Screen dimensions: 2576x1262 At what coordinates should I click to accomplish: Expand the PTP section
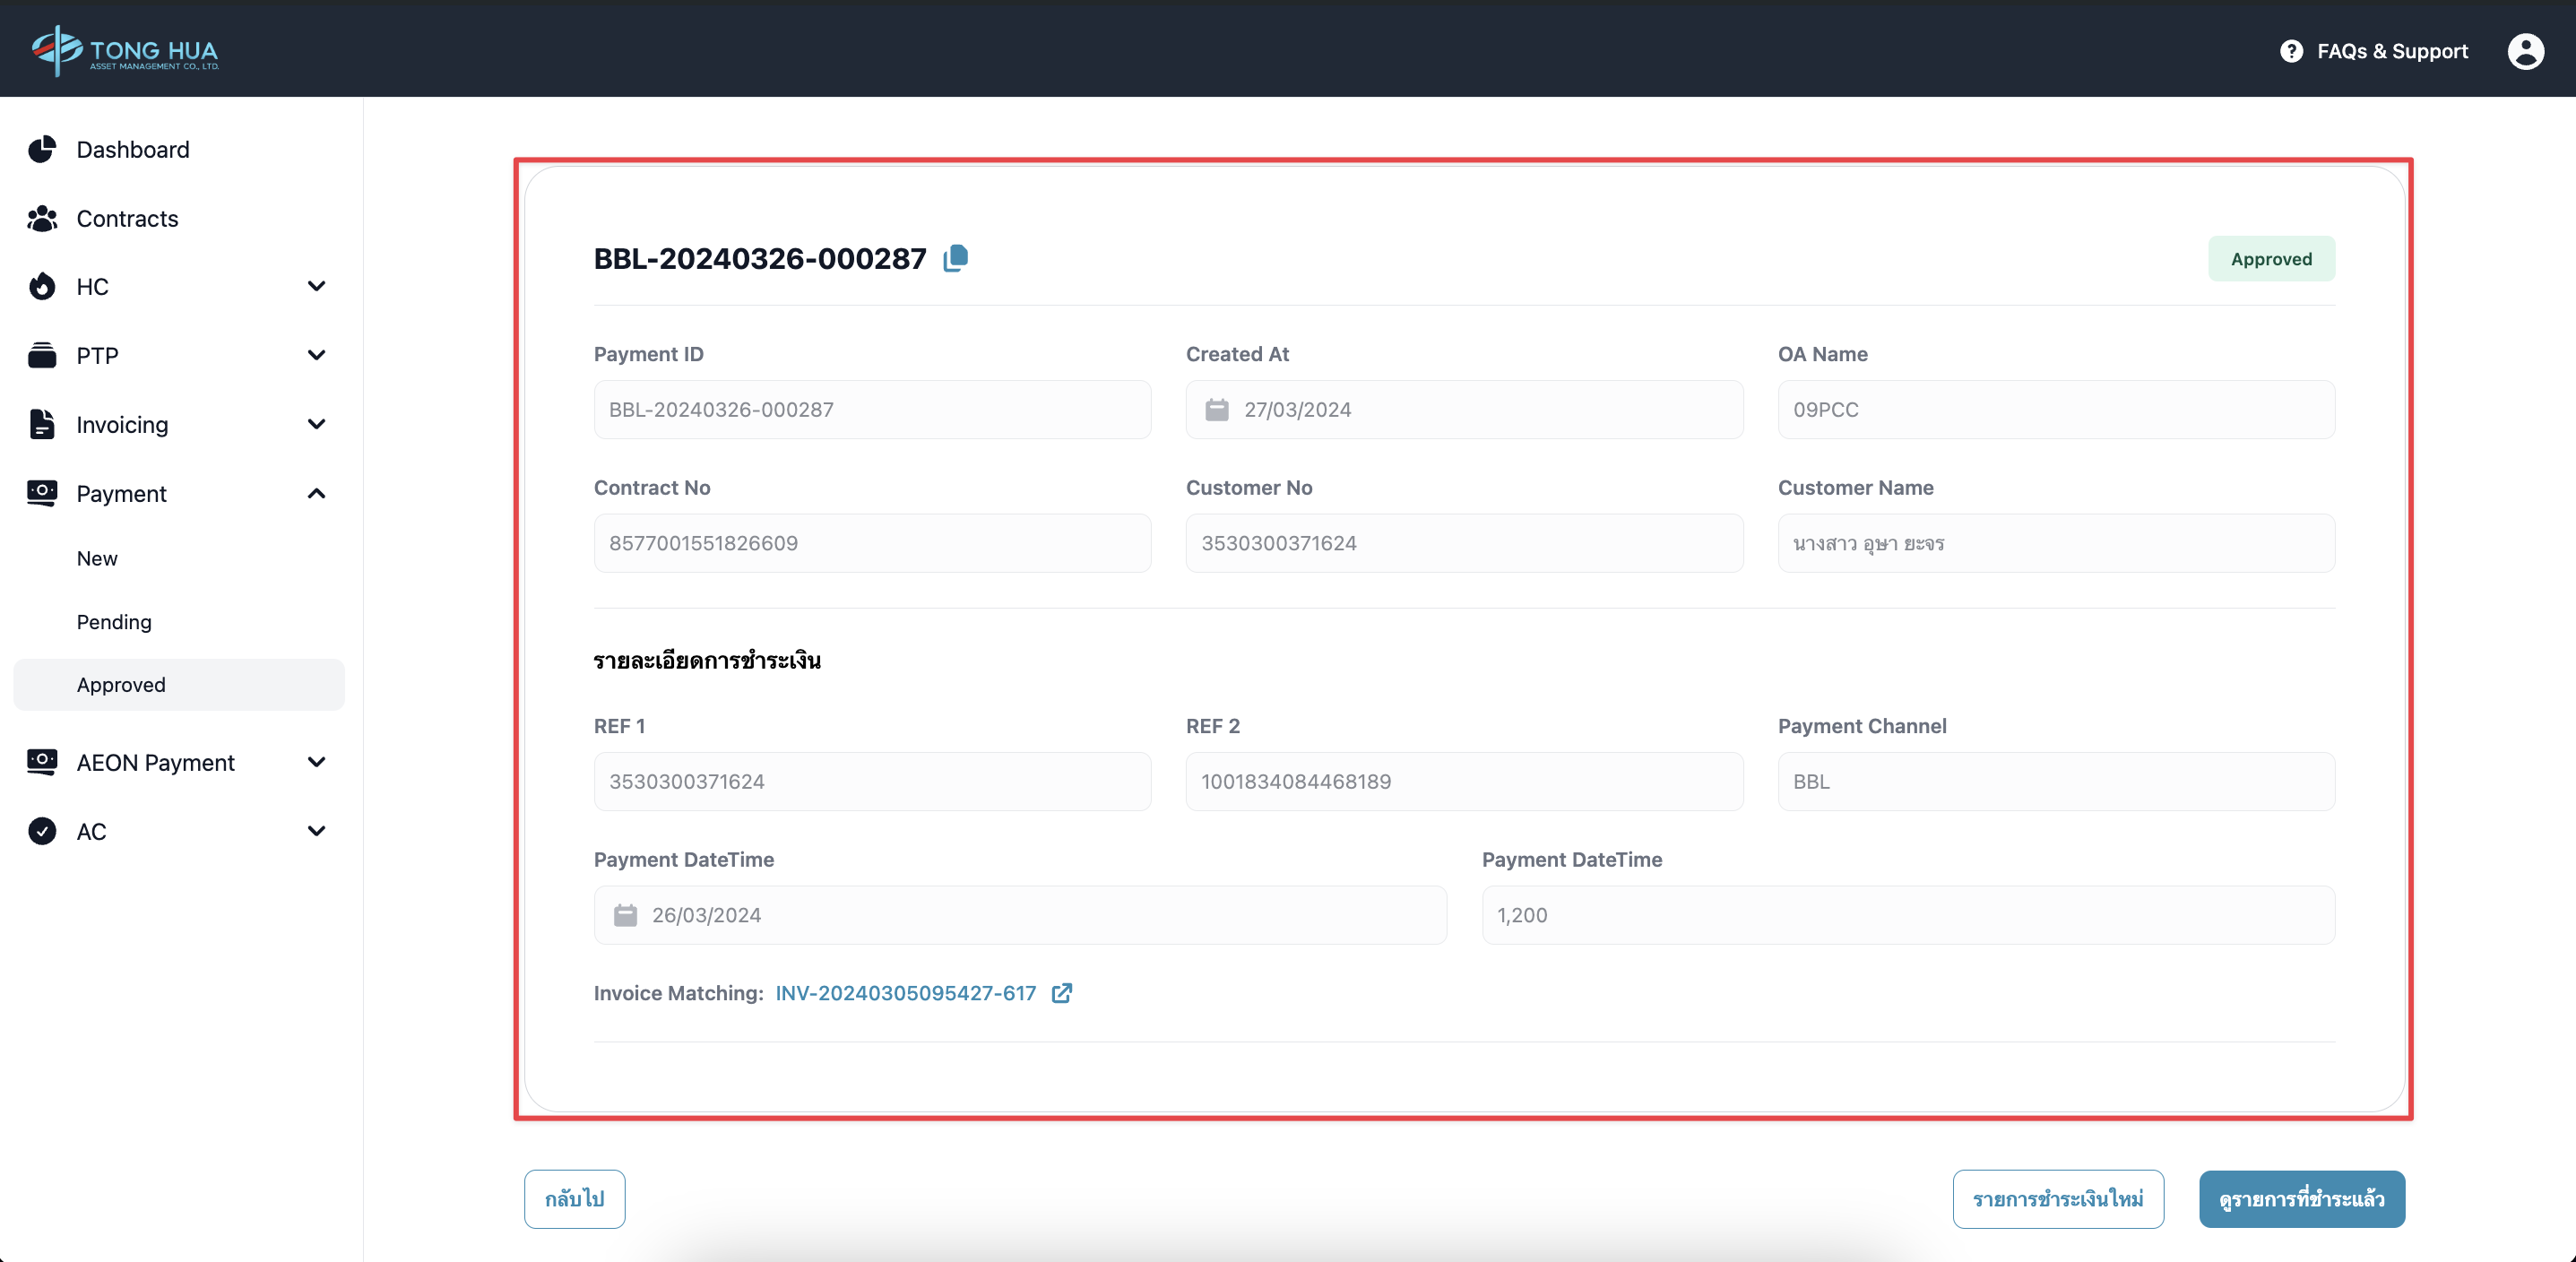(x=316, y=355)
